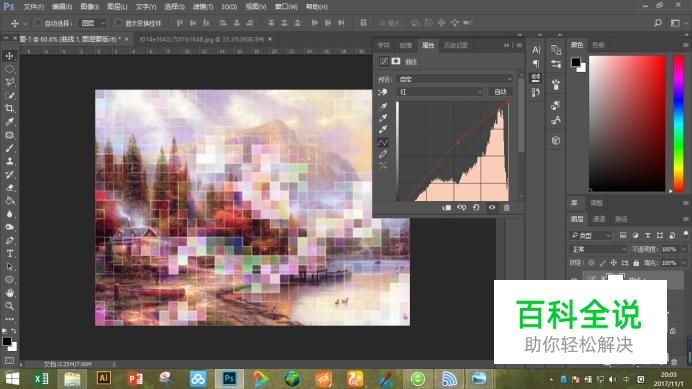The image size is (692, 389).
Task: Open the curves preset dropdown
Action: (455, 79)
